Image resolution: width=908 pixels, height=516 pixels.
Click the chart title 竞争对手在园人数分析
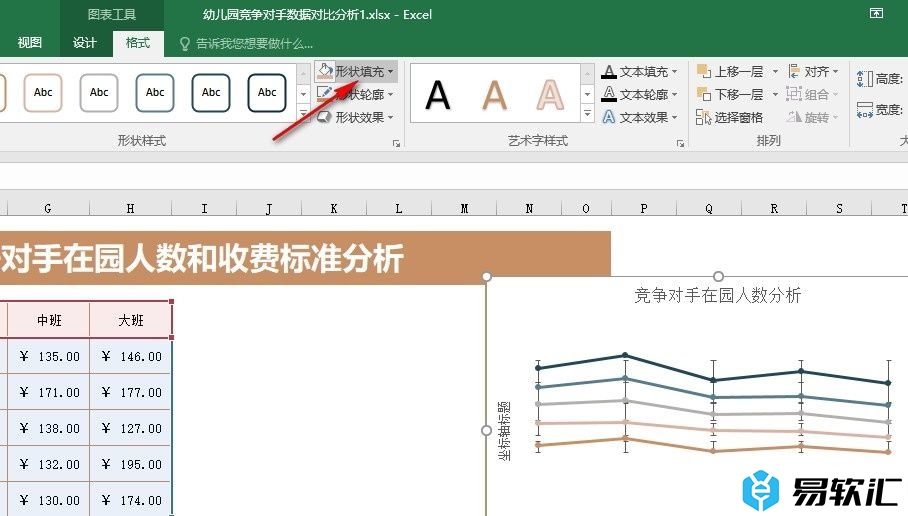717,295
